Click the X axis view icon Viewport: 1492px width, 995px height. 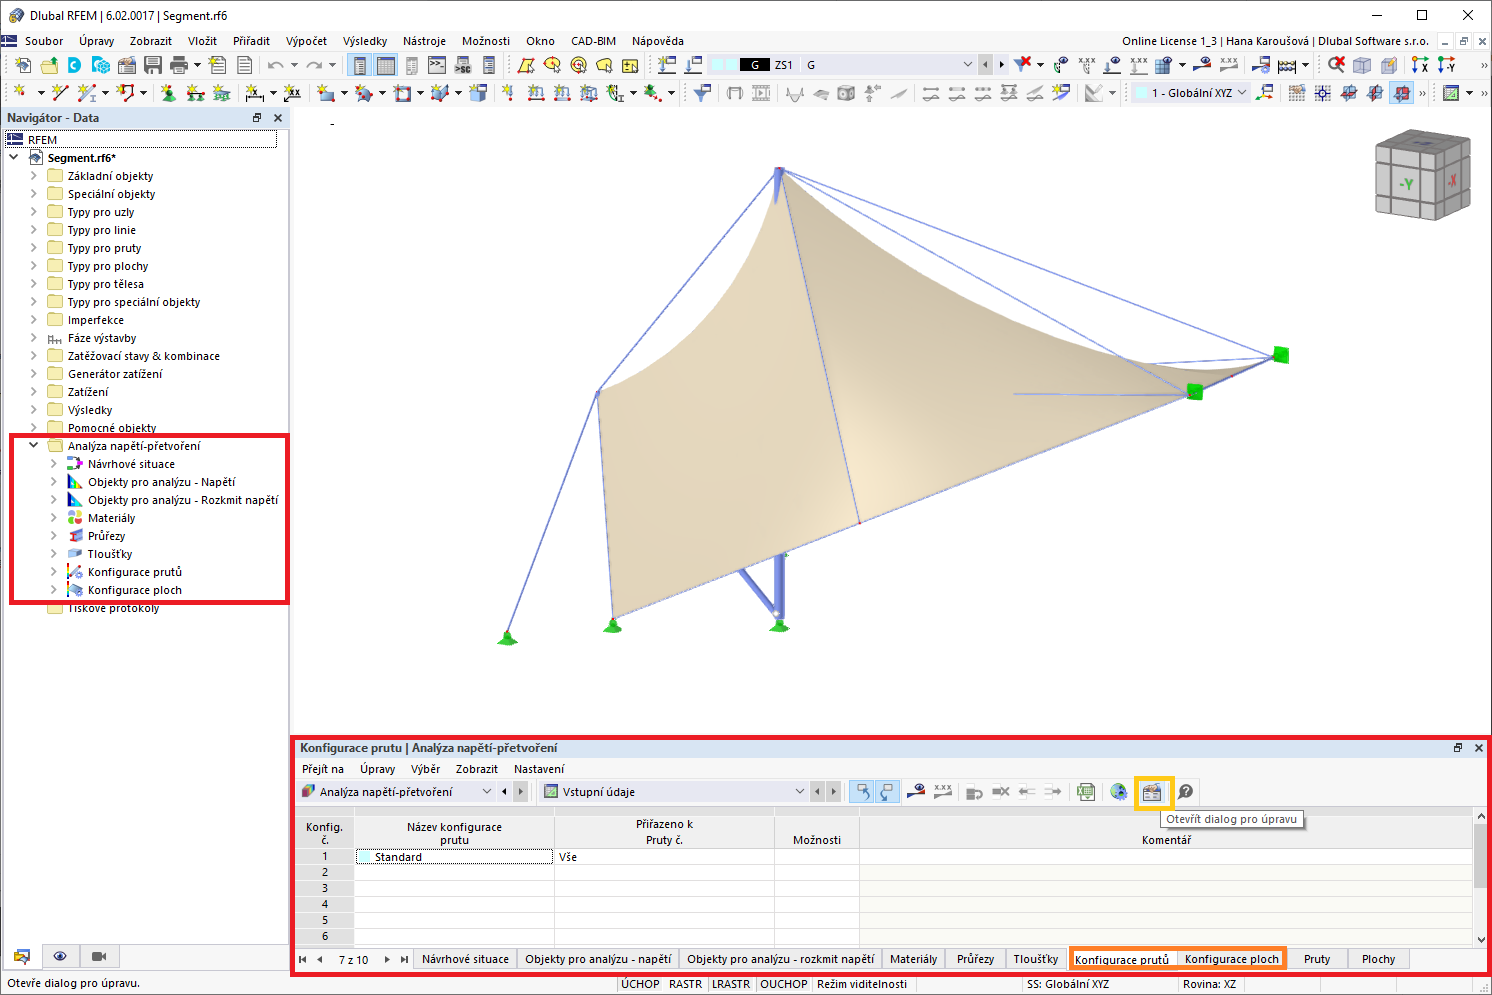1419,65
